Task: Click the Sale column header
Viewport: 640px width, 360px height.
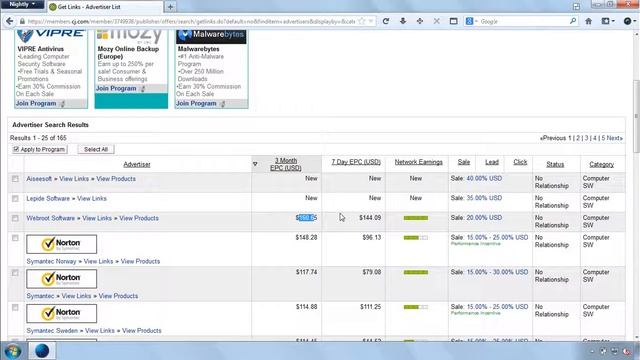Action: point(464,162)
